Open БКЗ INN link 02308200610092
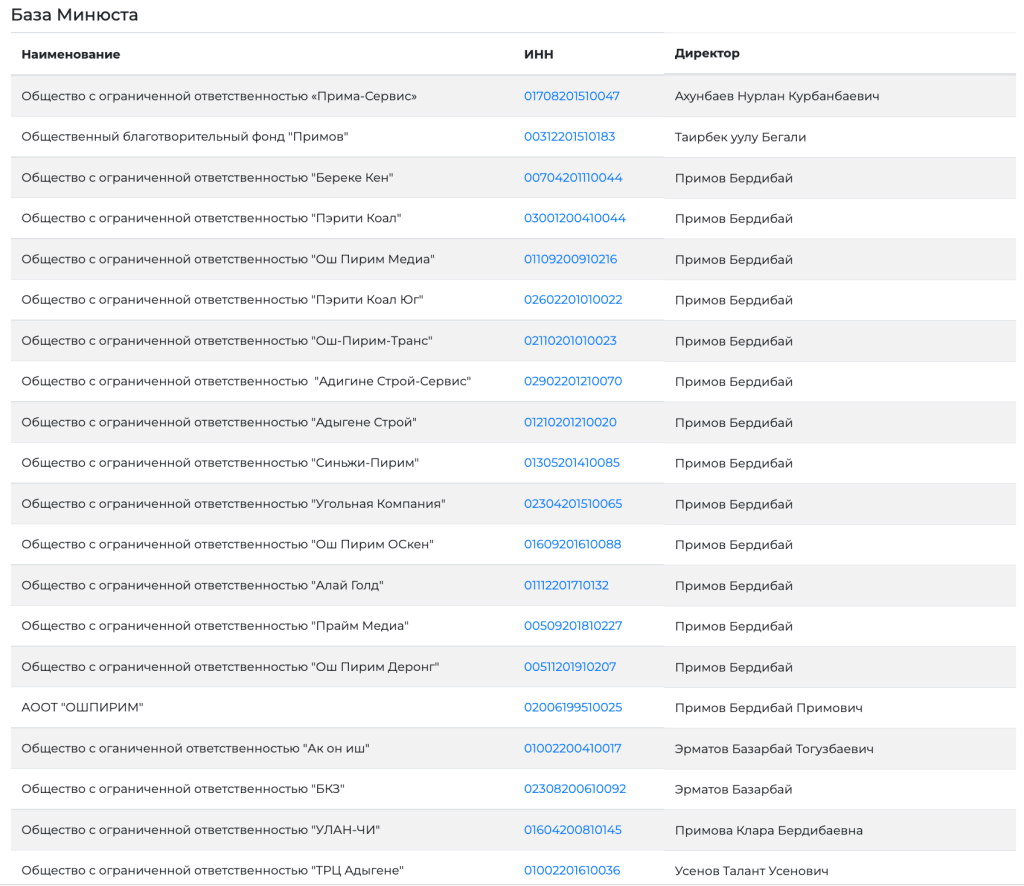Screen dimensions: 1024x886 click(574, 789)
